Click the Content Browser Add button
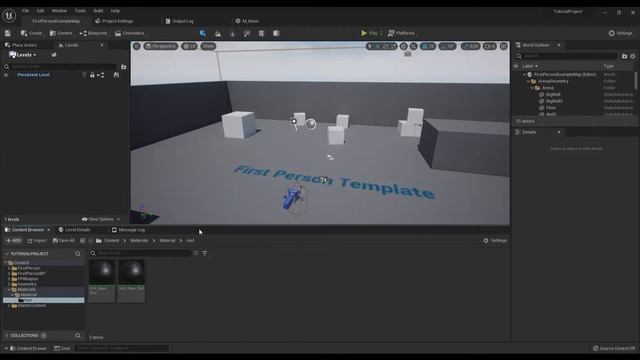Image resolution: width=640 pixels, height=360 pixels. click(x=13, y=241)
